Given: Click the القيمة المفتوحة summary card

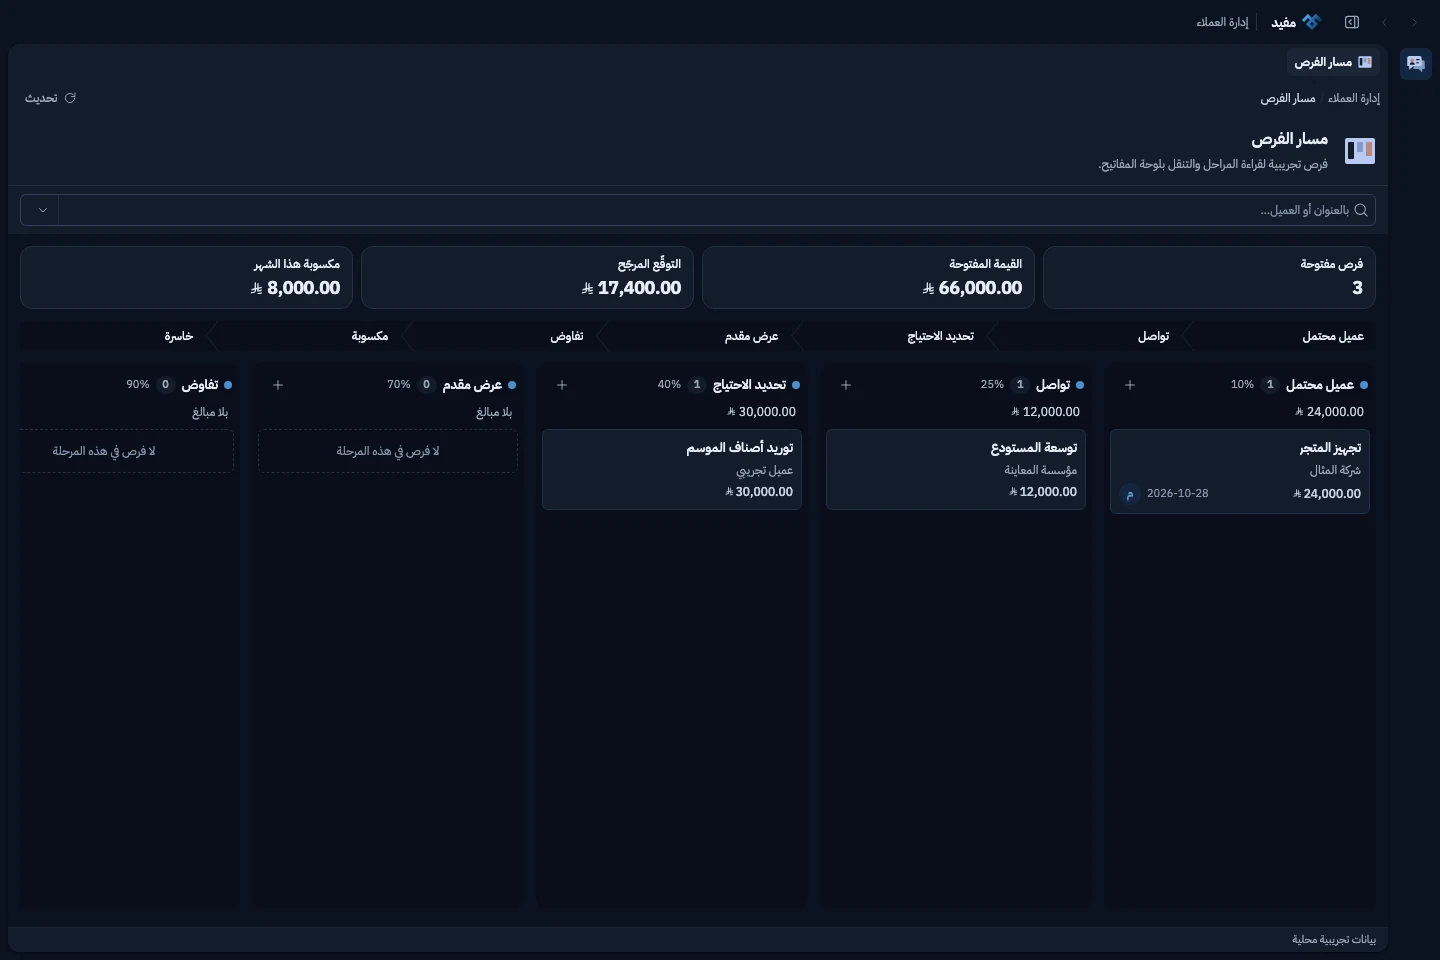Looking at the screenshot, I should click(868, 278).
